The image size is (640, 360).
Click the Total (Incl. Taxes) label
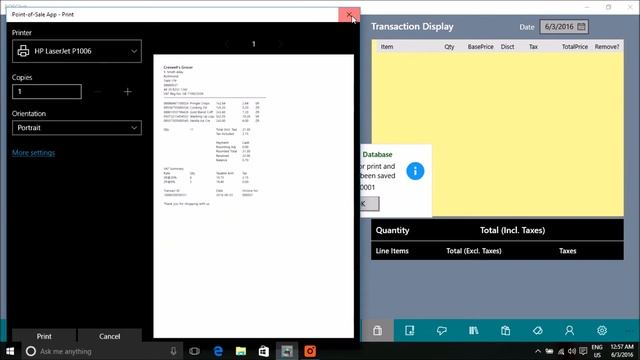coord(512,230)
